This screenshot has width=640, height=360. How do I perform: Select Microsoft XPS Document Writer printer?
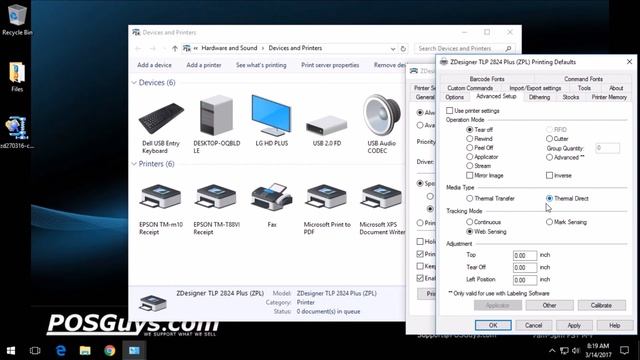coord(382,209)
